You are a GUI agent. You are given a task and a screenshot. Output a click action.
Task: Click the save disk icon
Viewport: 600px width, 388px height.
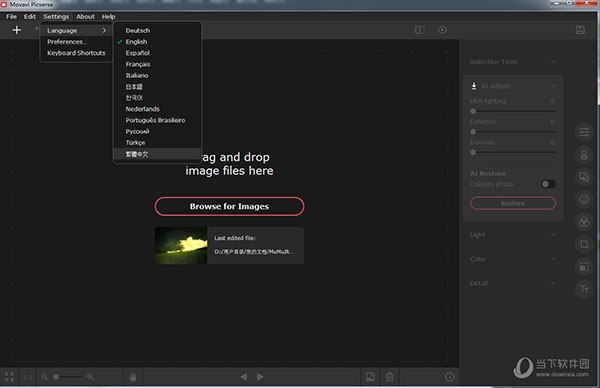(x=580, y=30)
